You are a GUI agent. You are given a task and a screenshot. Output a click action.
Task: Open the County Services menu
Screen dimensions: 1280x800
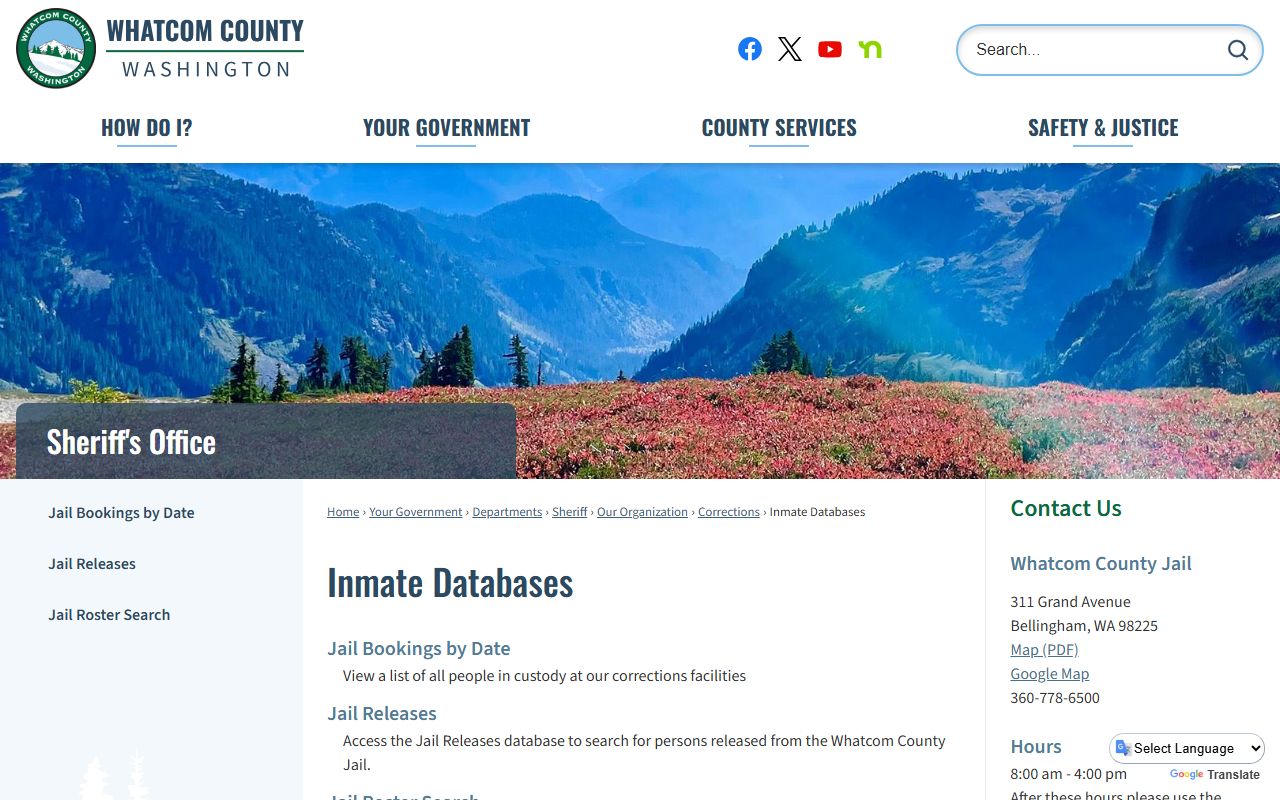pyautogui.click(x=779, y=128)
